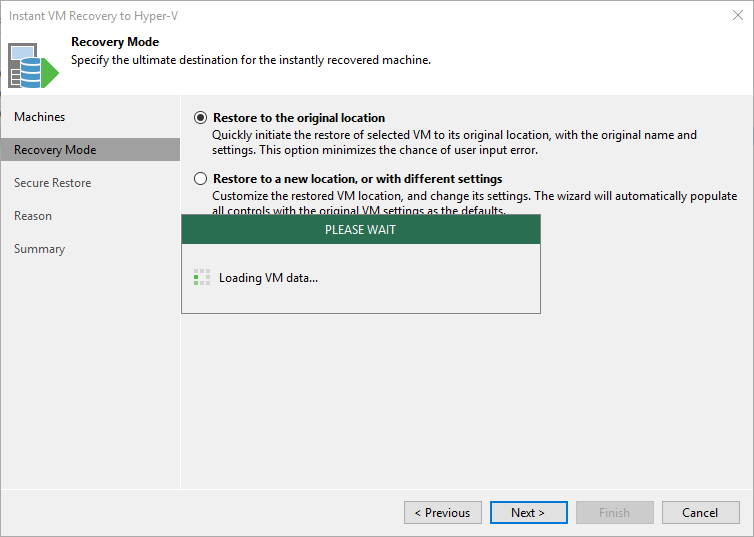
Task: Select the Recovery Mode step
Action: tap(90, 150)
